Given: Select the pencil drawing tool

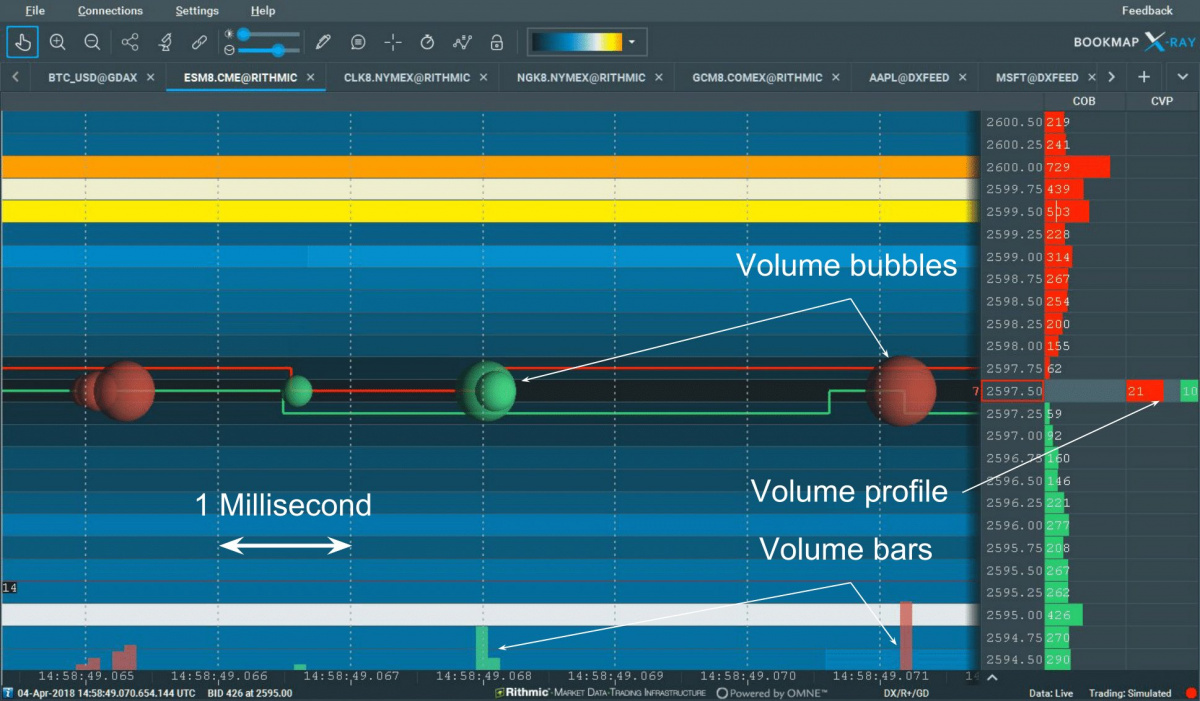Looking at the screenshot, I should tap(323, 42).
